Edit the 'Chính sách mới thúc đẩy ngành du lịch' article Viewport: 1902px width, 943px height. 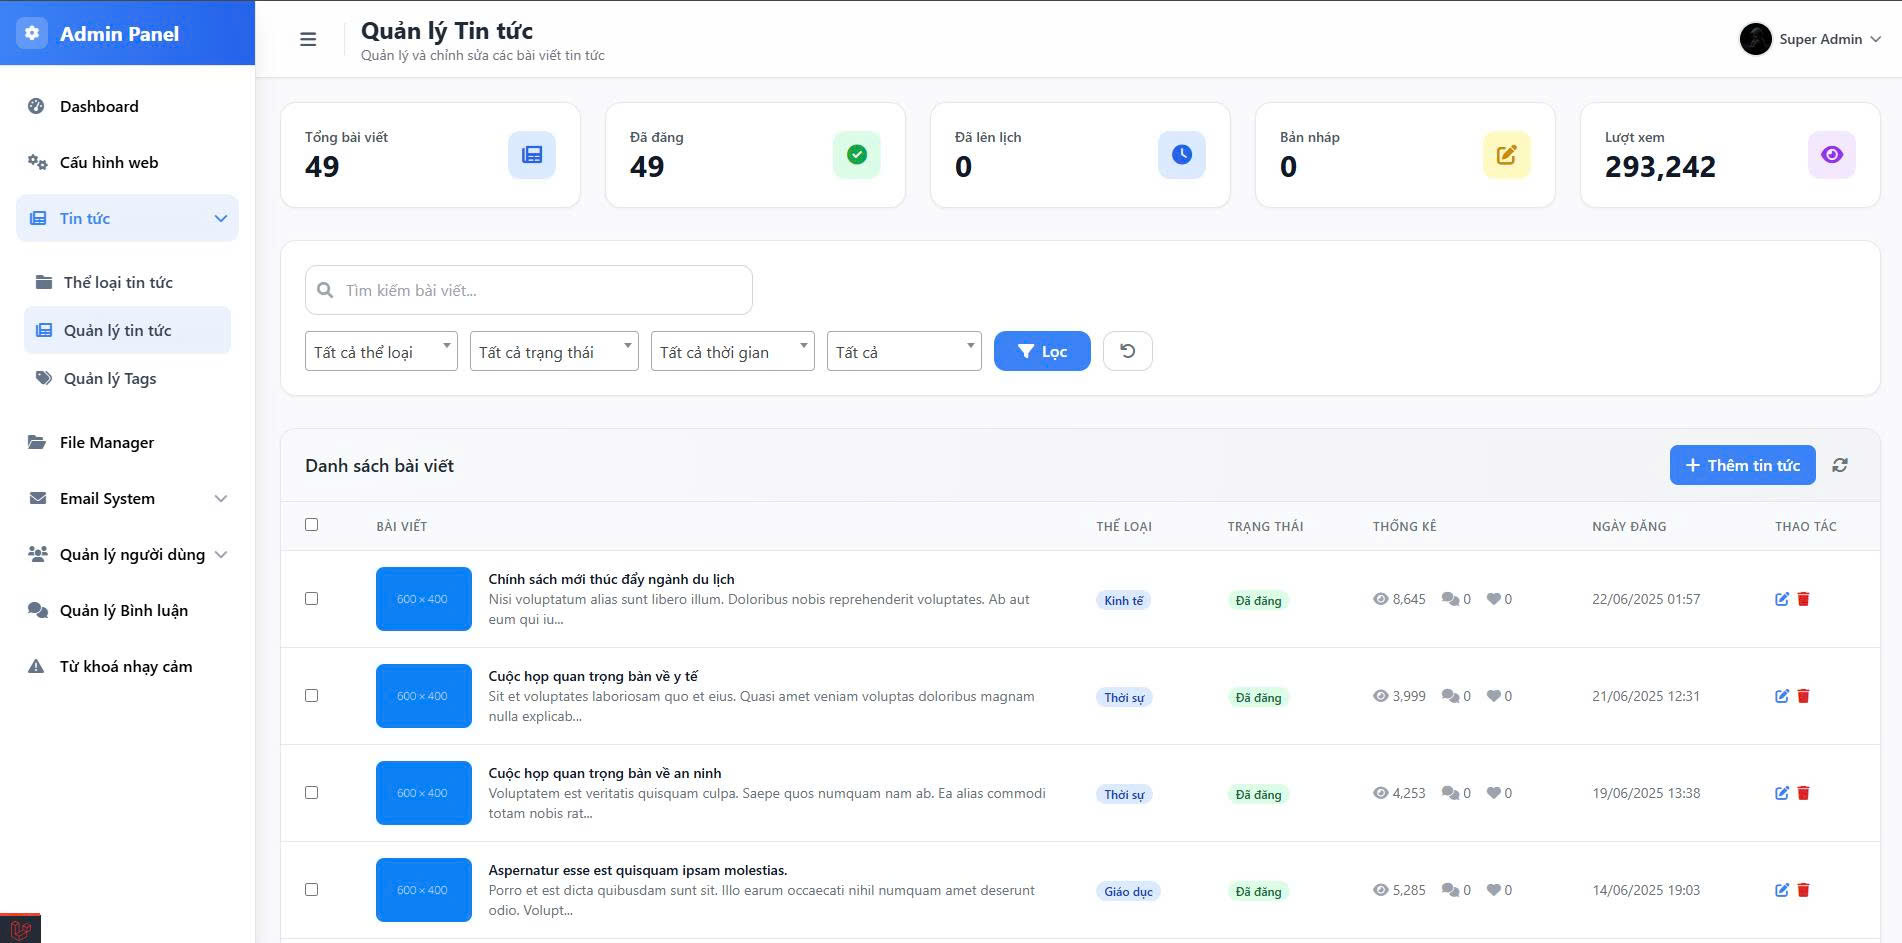pos(1781,599)
